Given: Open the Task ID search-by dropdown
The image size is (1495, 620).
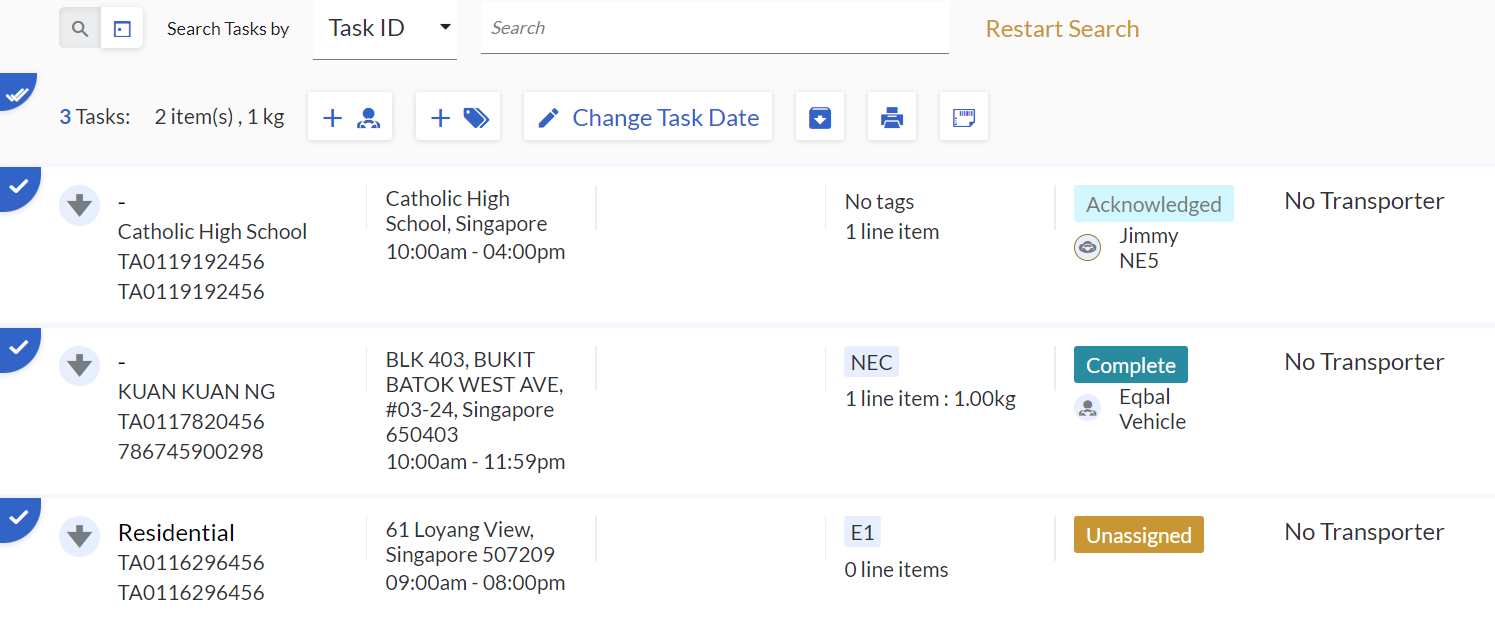Looking at the screenshot, I should click(385, 29).
